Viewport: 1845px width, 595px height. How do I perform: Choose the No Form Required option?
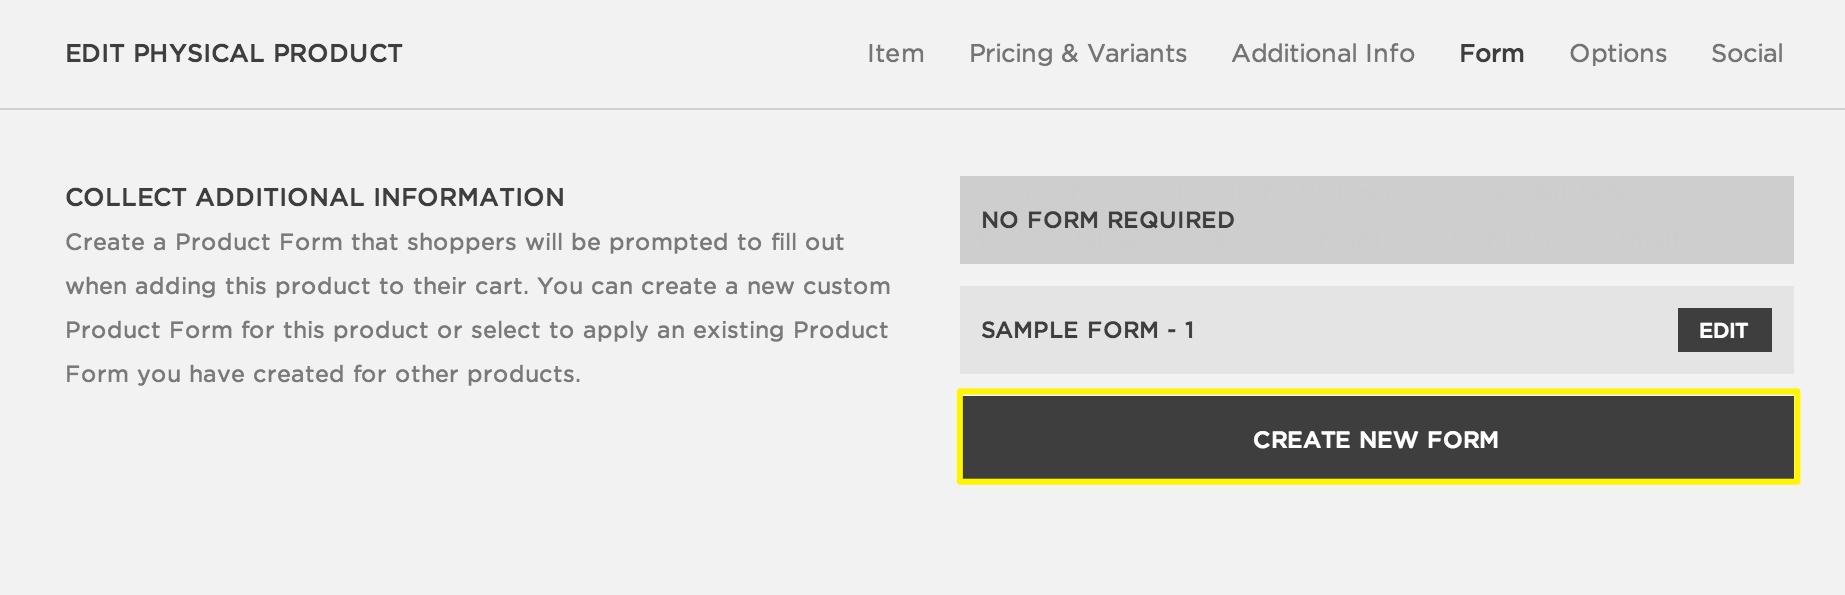click(1376, 220)
